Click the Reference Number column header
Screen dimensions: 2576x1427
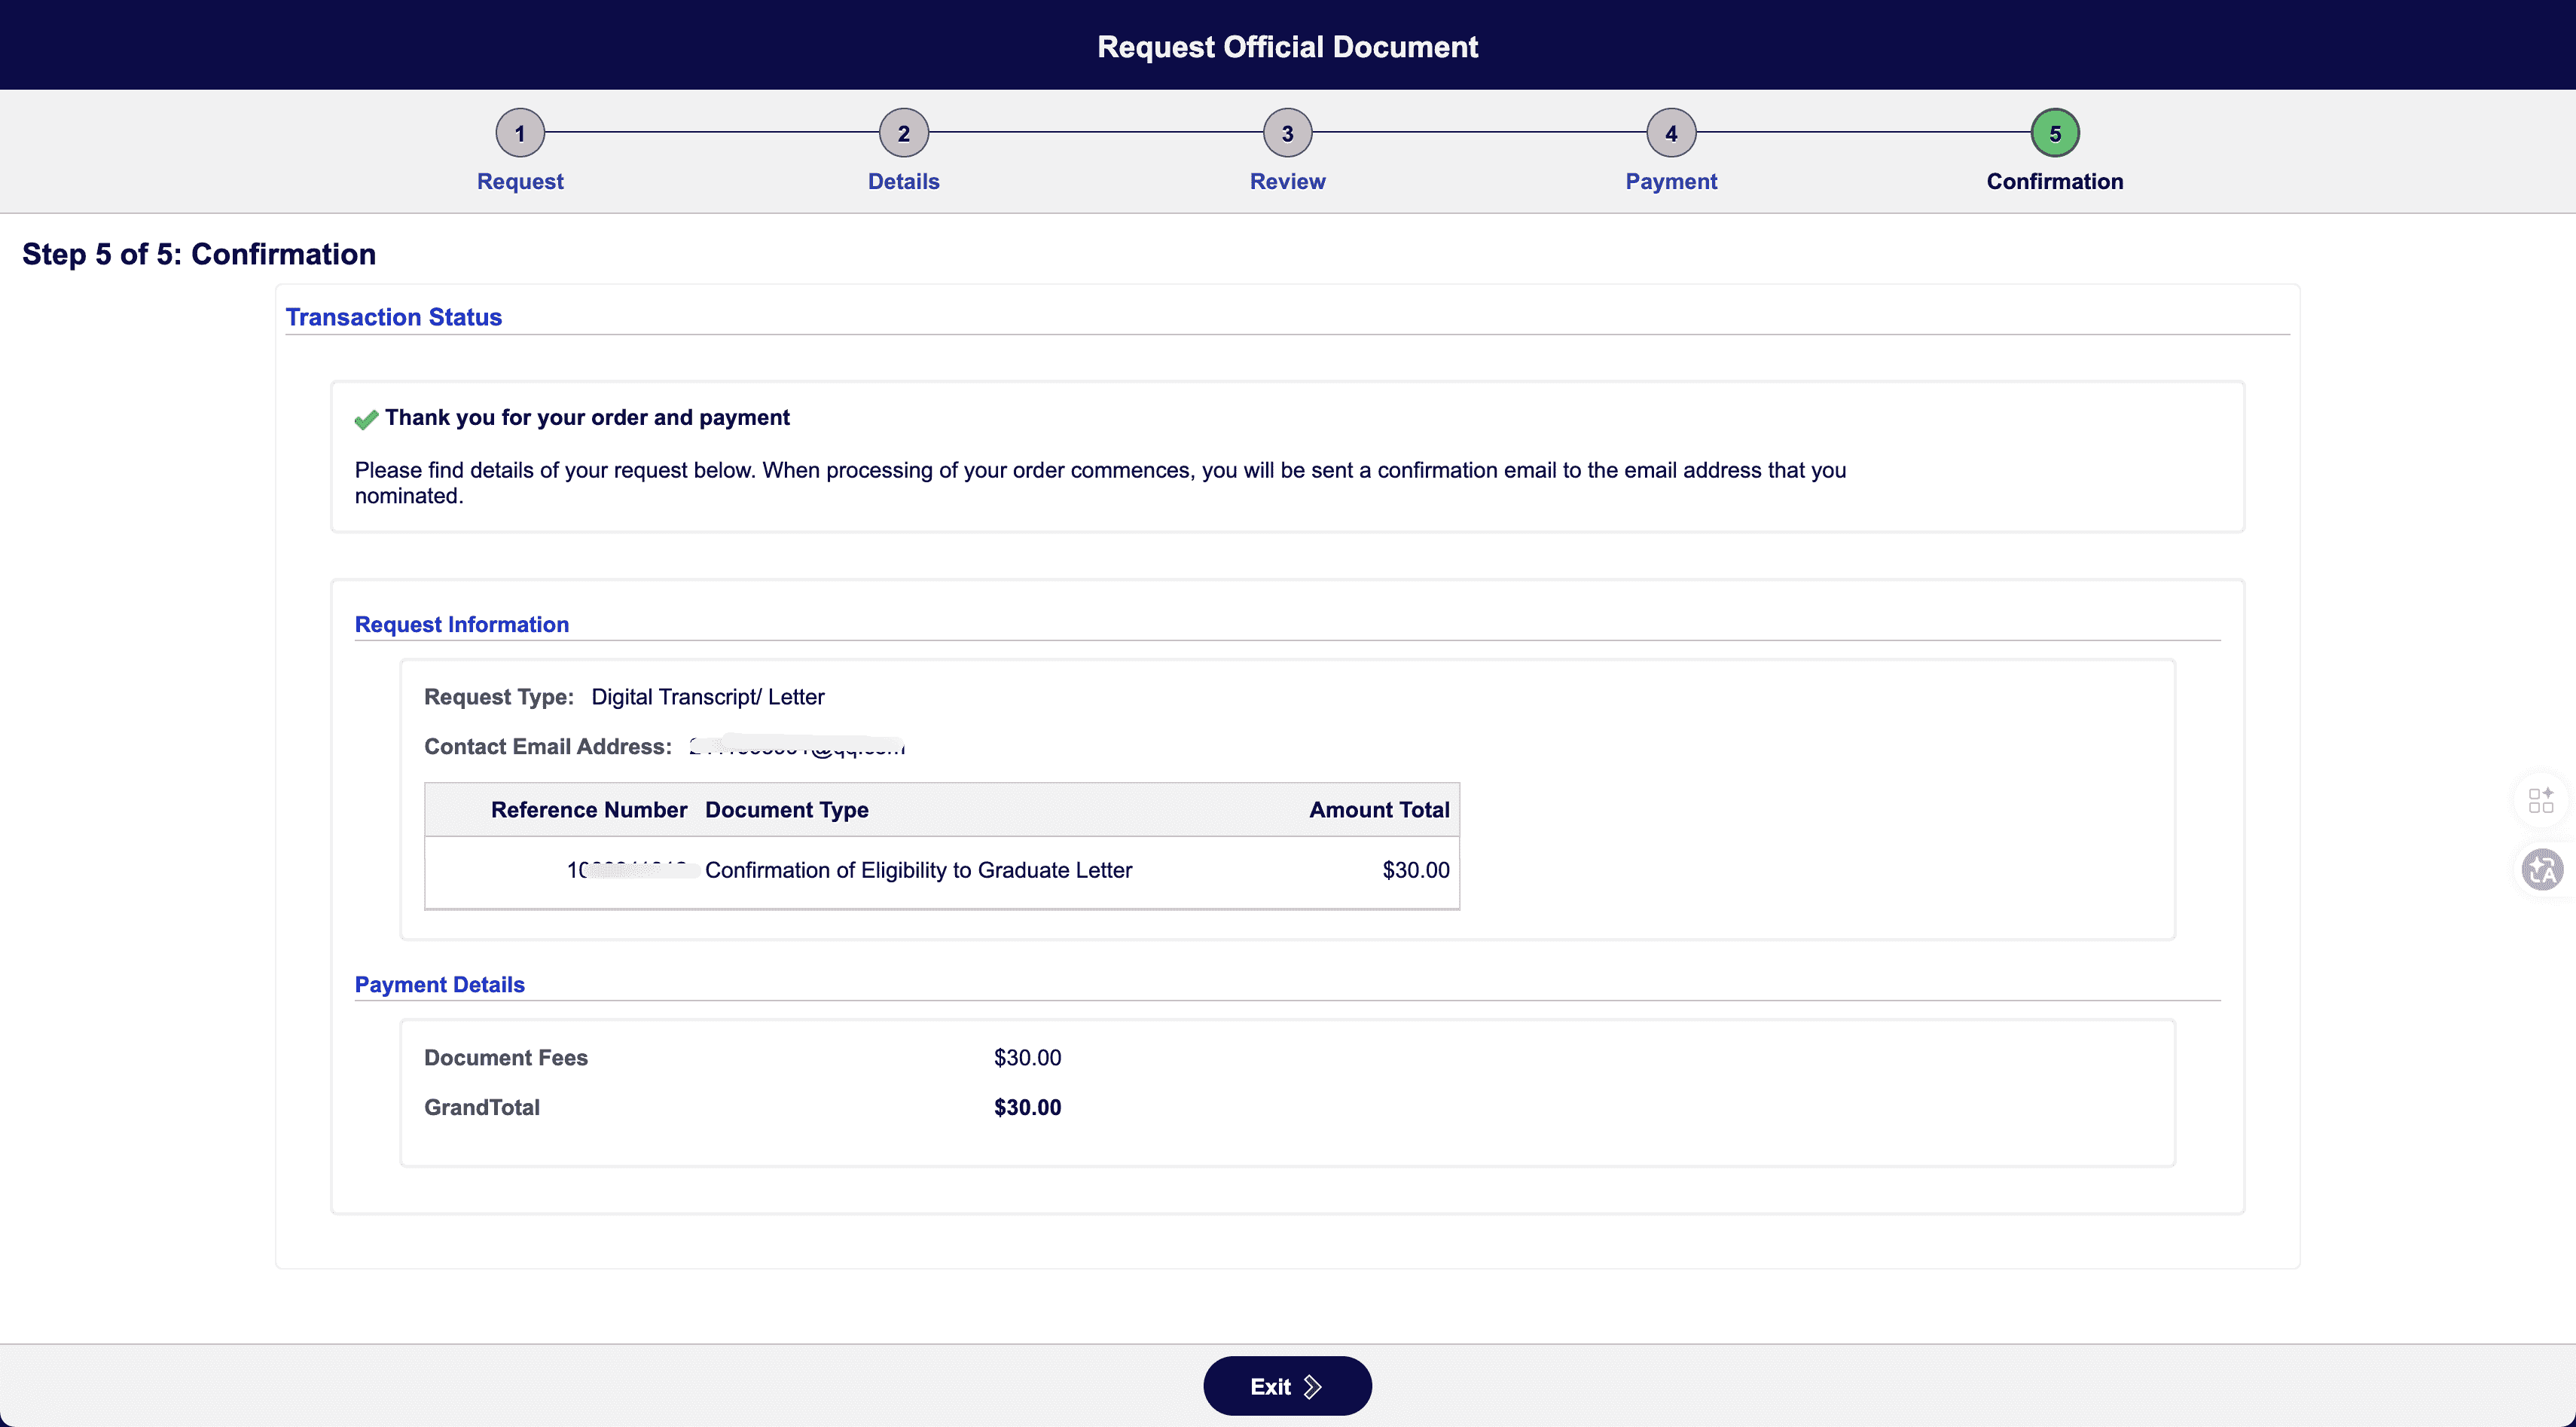[x=588, y=809]
